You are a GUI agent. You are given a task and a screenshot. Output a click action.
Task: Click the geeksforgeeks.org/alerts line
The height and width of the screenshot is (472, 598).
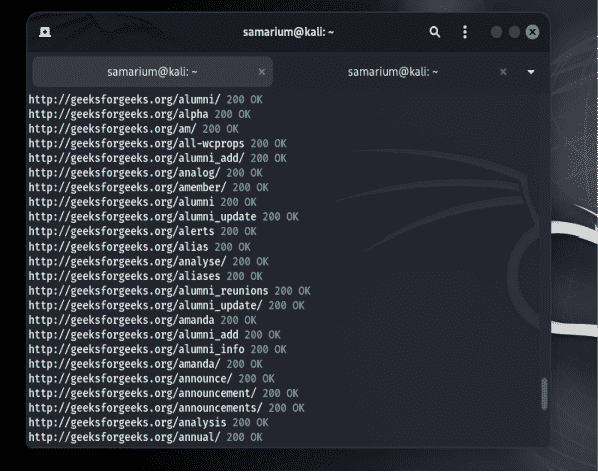coord(142,231)
